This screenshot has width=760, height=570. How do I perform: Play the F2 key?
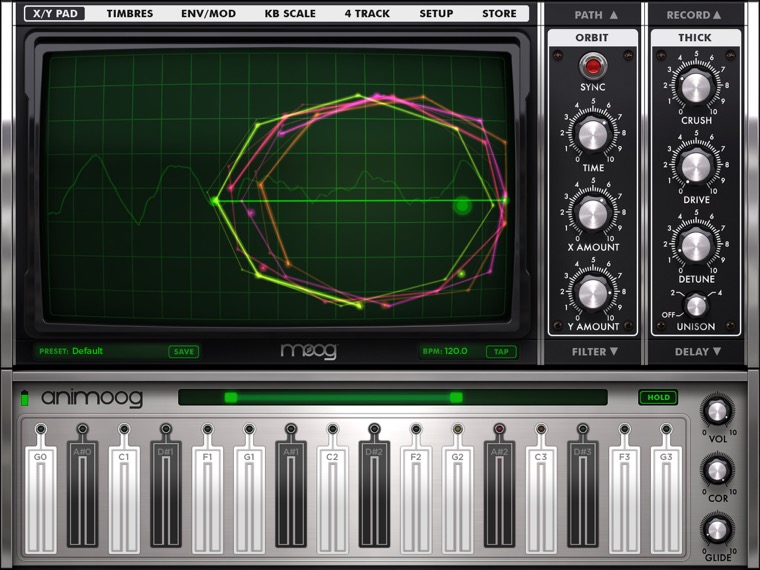(x=416, y=499)
